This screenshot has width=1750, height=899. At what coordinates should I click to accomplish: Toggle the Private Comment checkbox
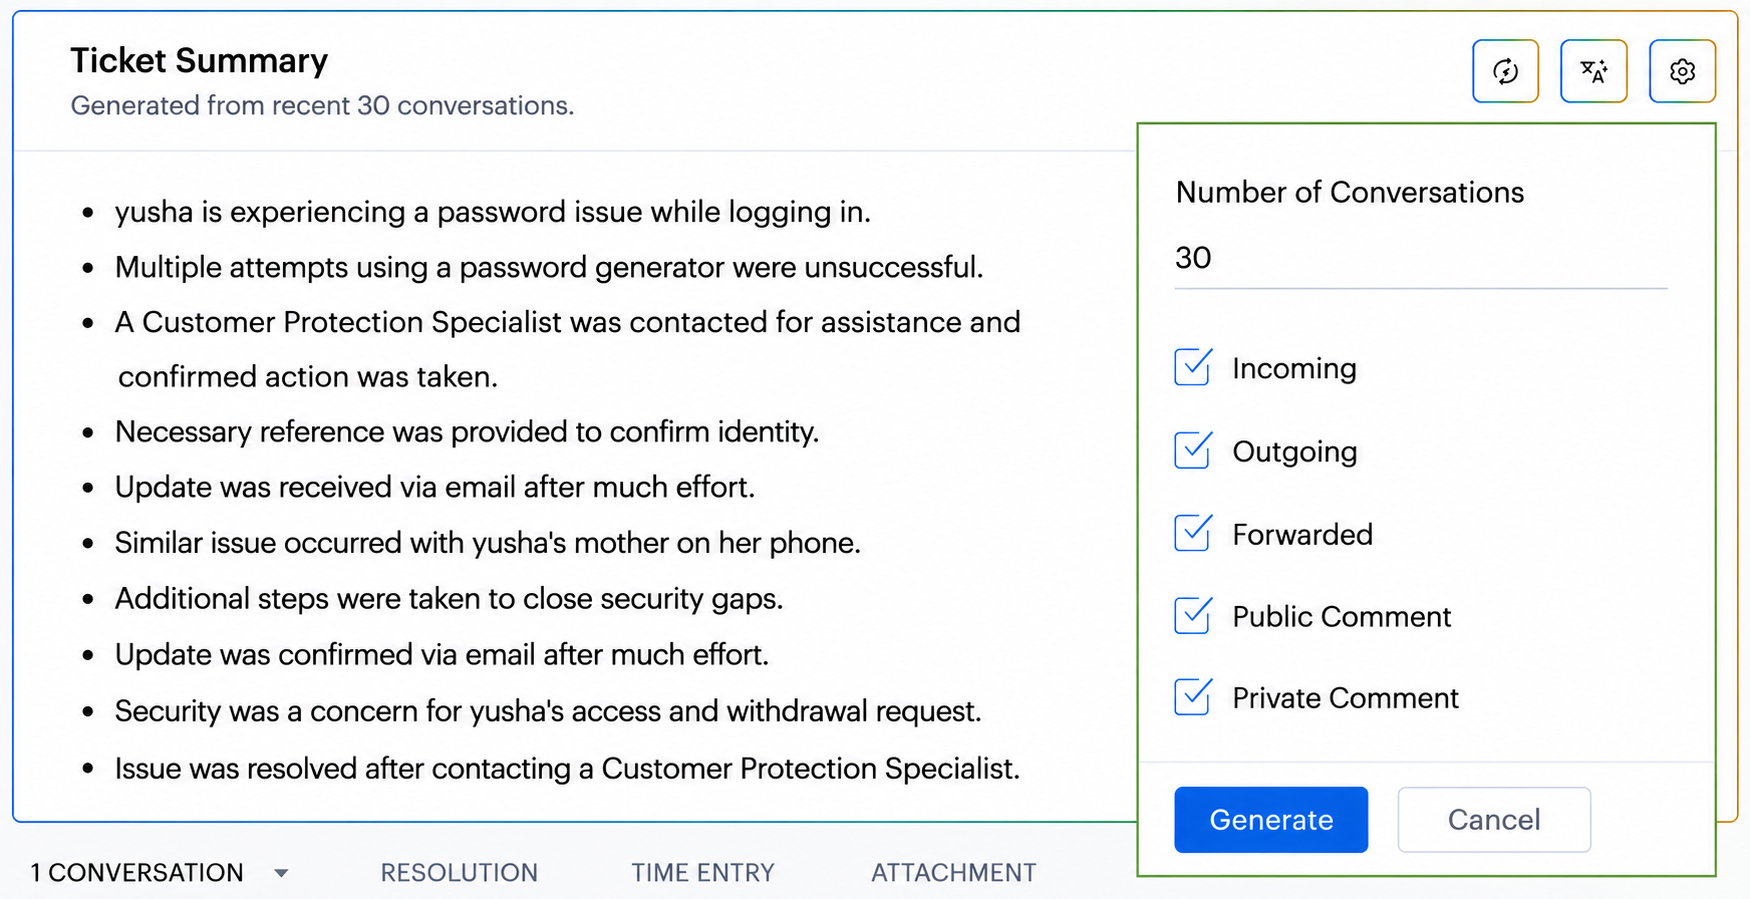point(1193,697)
